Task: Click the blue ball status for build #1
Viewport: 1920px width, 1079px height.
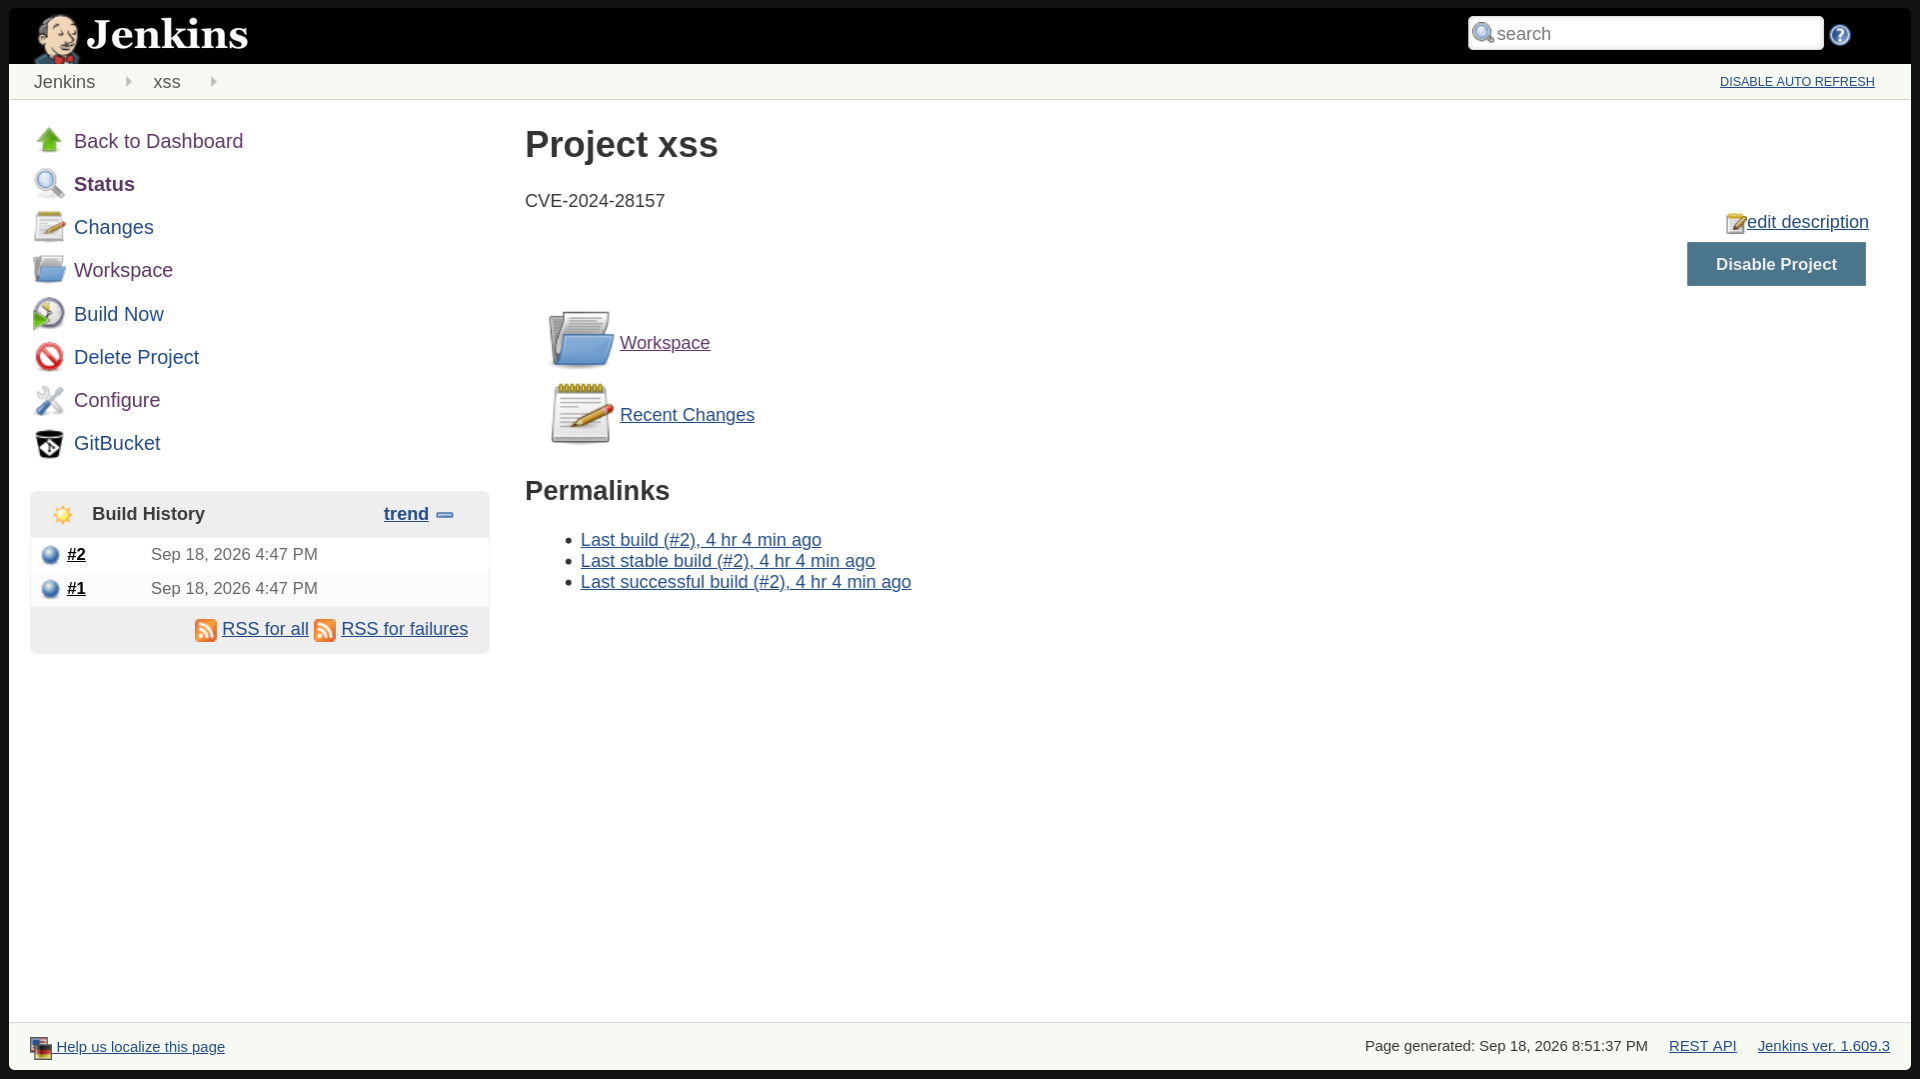Action: 51,589
